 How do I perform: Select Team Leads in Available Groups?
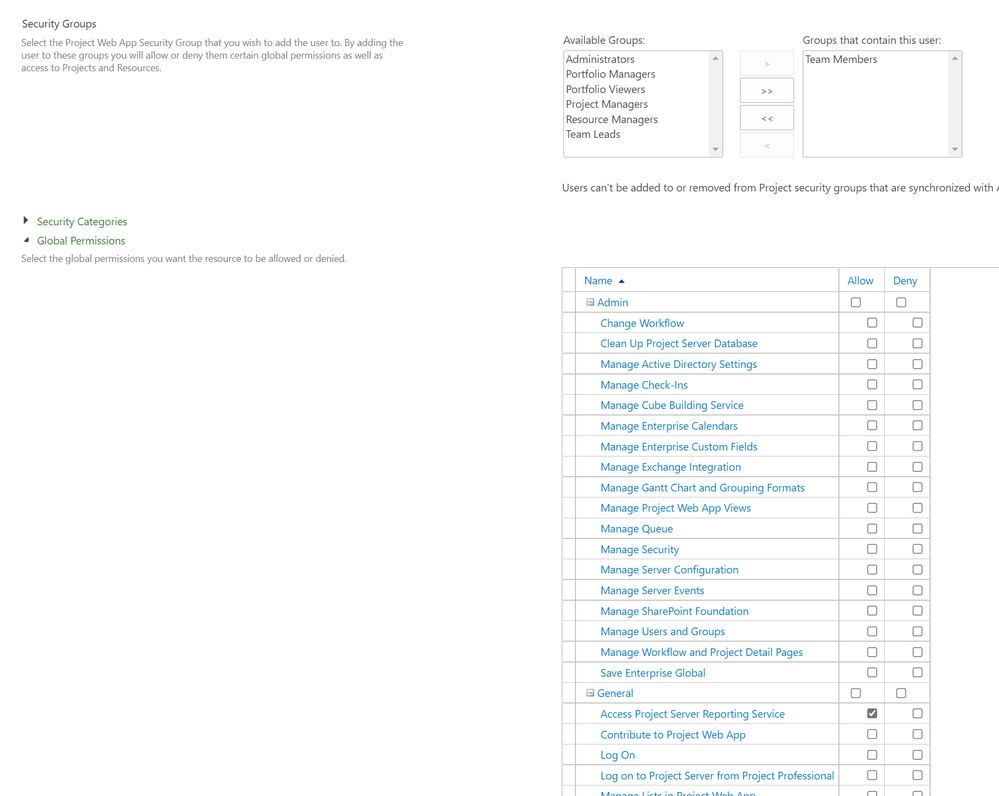click(x=593, y=134)
